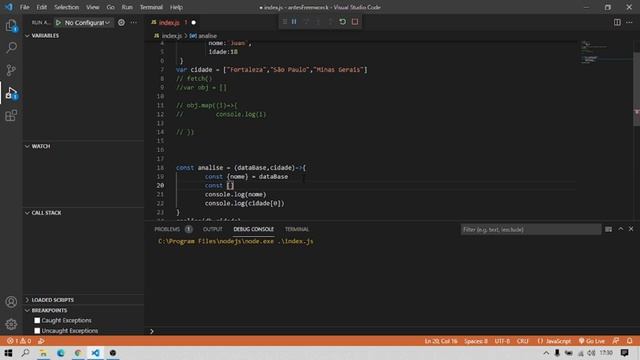
Task: Split the editor to the right
Action: pyautogui.click(x=617, y=22)
